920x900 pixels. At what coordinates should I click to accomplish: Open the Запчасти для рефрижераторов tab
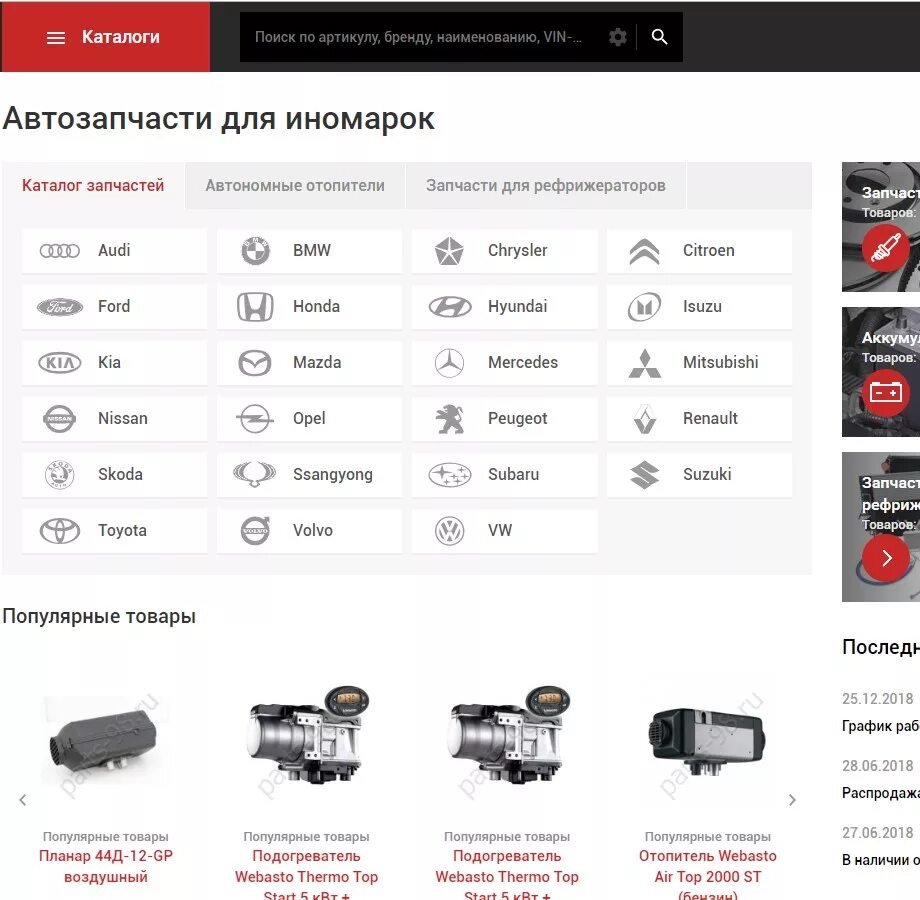coord(546,185)
